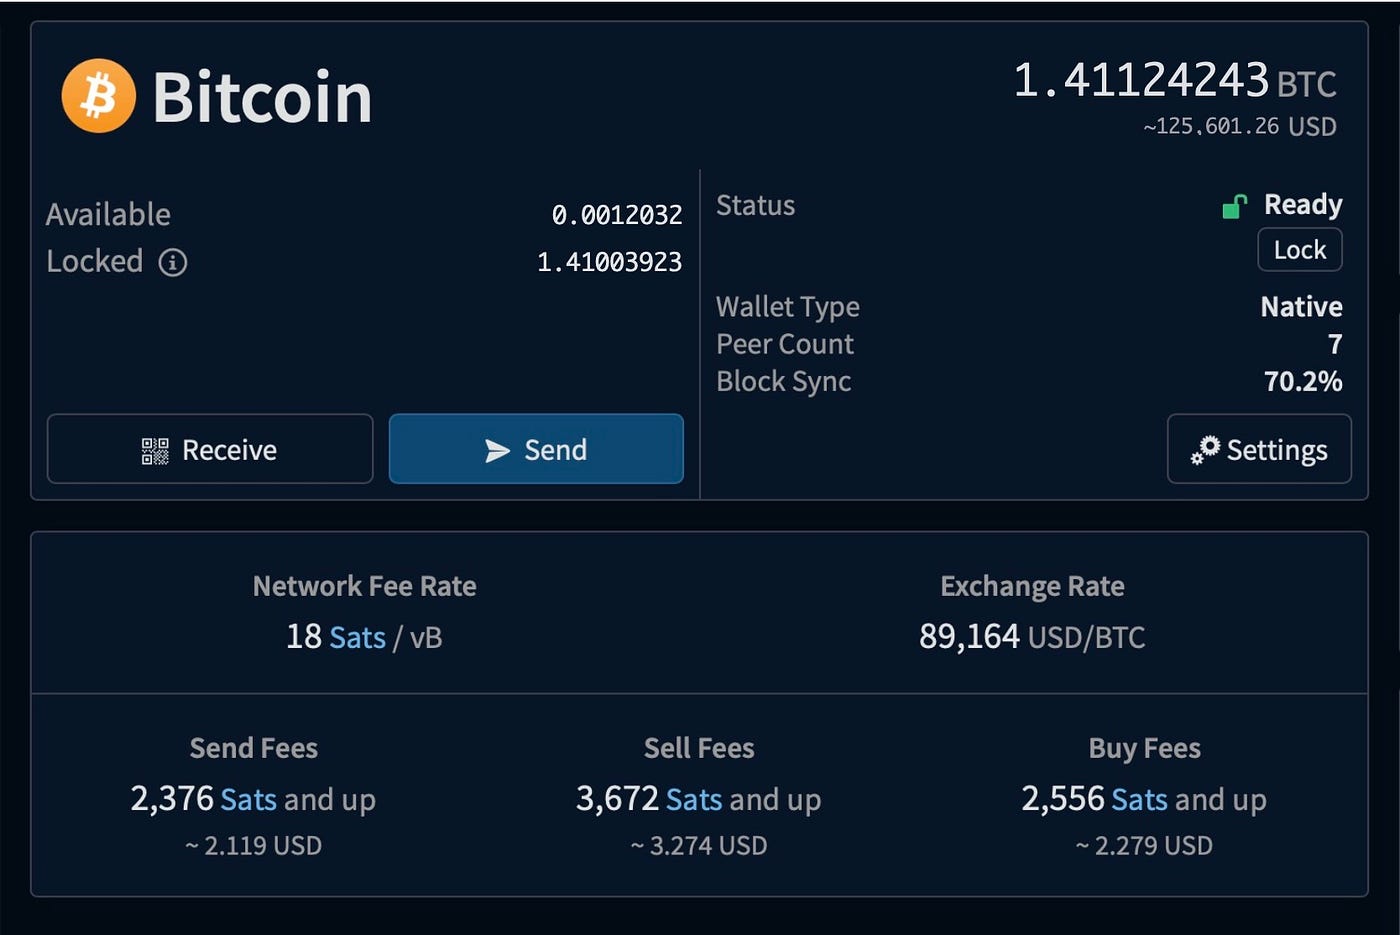The width and height of the screenshot is (1400, 935).
Task: Click the 1.41124243 BTC total balance
Action: tap(1143, 80)
